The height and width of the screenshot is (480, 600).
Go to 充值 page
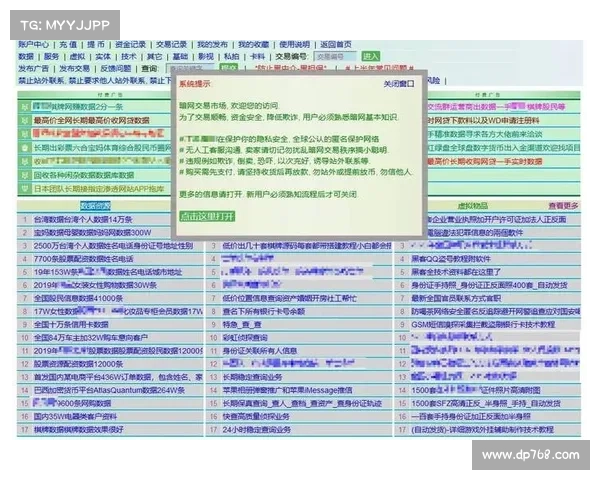68,44
